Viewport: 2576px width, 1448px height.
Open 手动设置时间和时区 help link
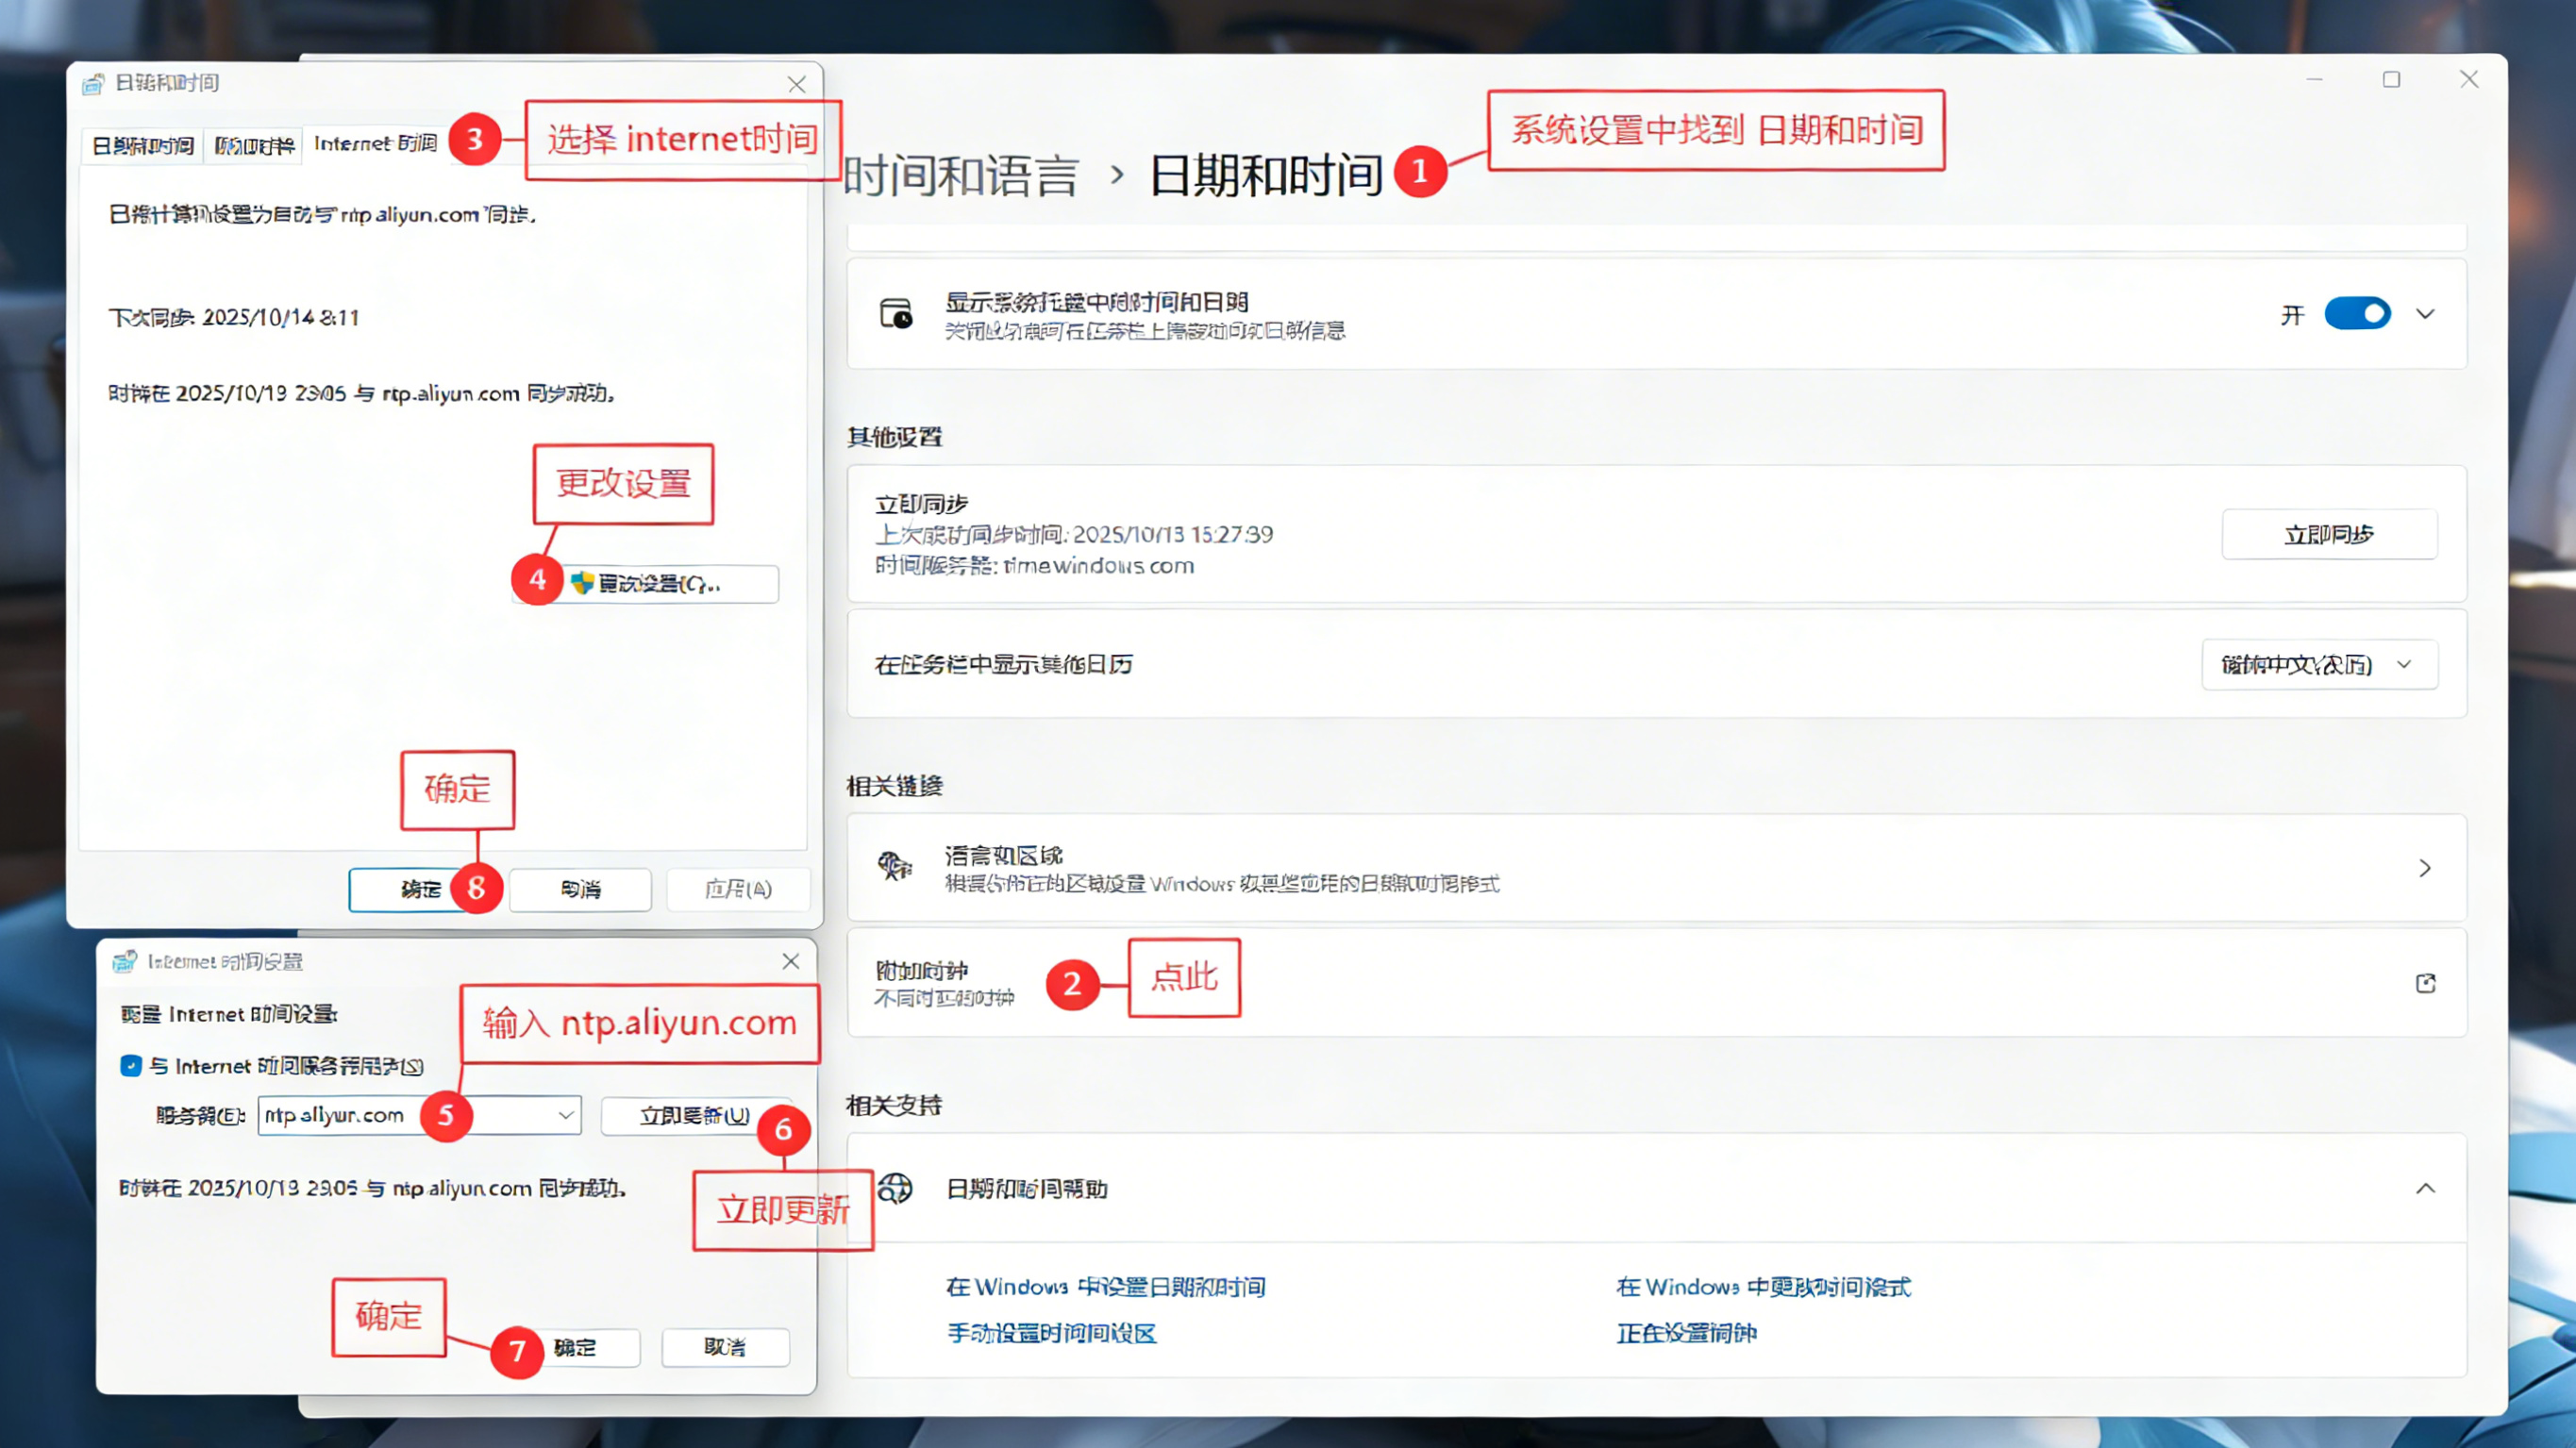click(1051, 1333)
